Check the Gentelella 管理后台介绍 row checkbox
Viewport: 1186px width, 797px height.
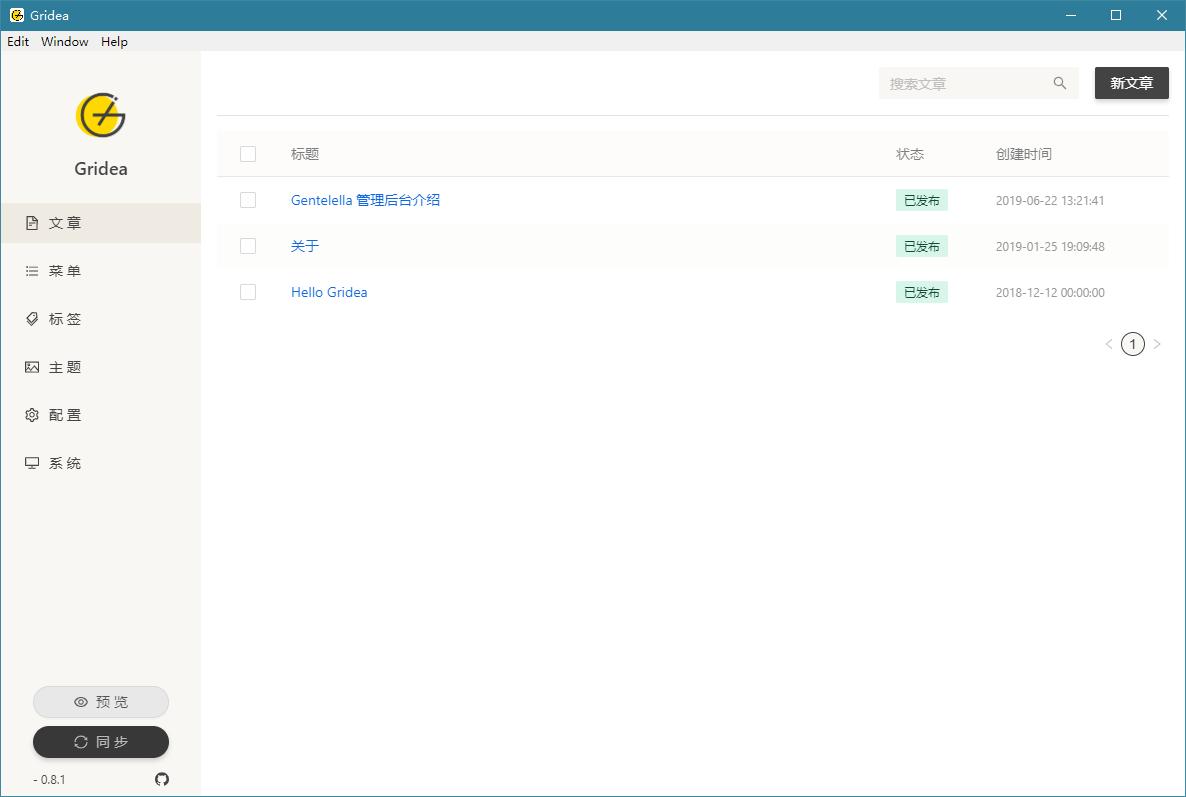pyautogui.click(x=248, y=200)
